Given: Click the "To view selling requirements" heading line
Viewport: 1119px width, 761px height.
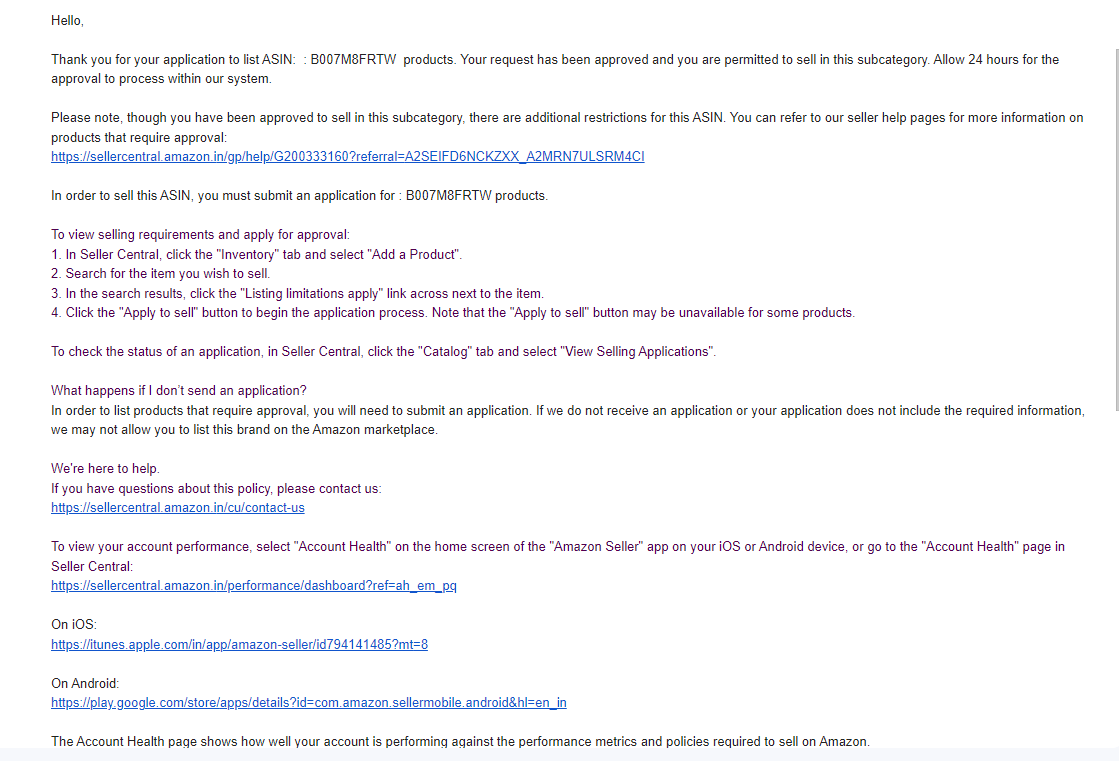Looking at the screenshot, I should (x=200, y=234).
